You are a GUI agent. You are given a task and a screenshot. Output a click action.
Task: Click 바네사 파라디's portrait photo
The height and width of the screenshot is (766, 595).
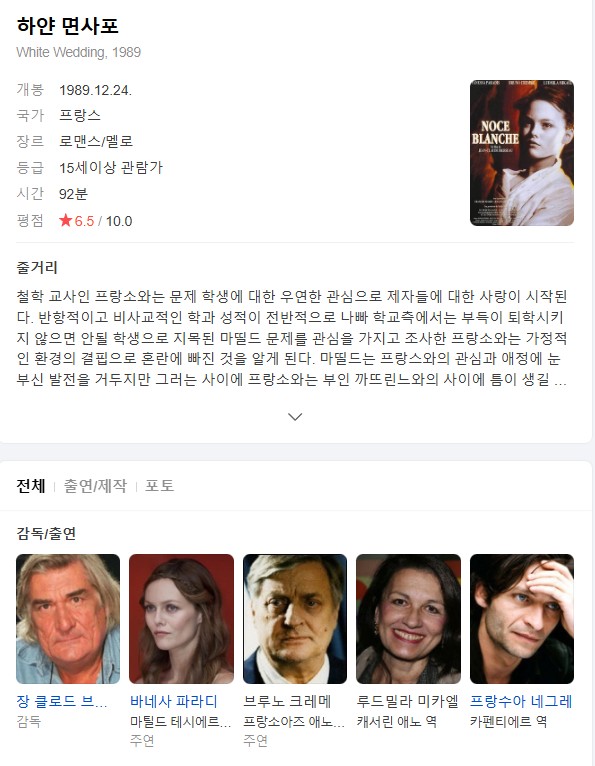click(181, 619)
